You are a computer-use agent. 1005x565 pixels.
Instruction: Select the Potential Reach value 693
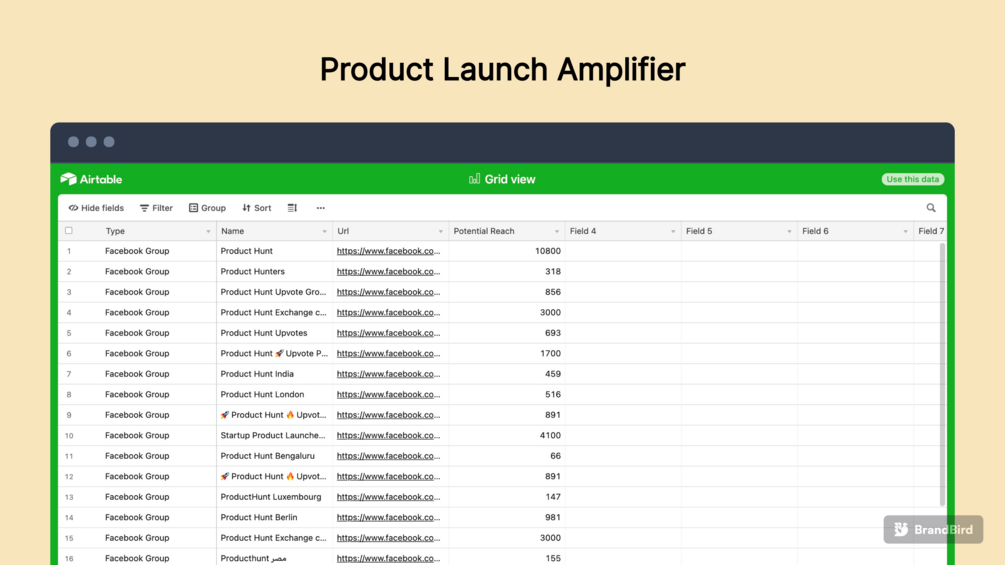(x=506, y=333)
